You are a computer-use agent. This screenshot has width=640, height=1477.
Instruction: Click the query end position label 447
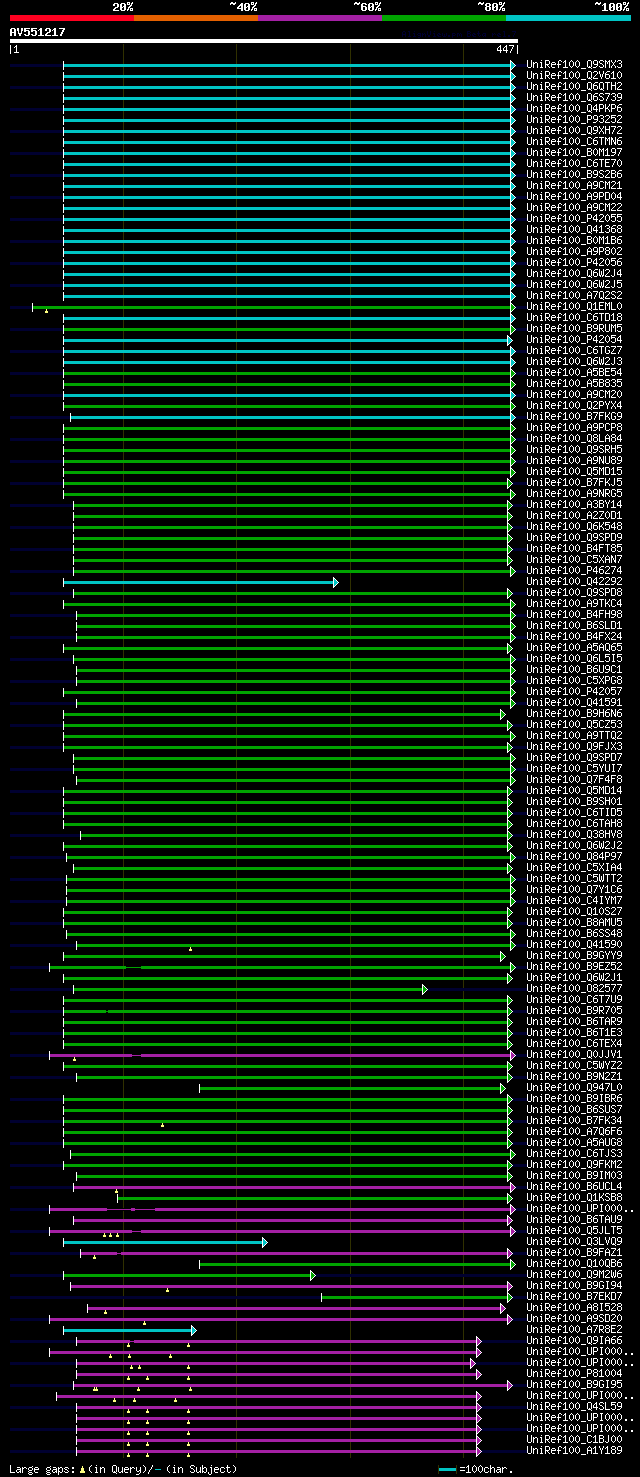coord(505,49)
